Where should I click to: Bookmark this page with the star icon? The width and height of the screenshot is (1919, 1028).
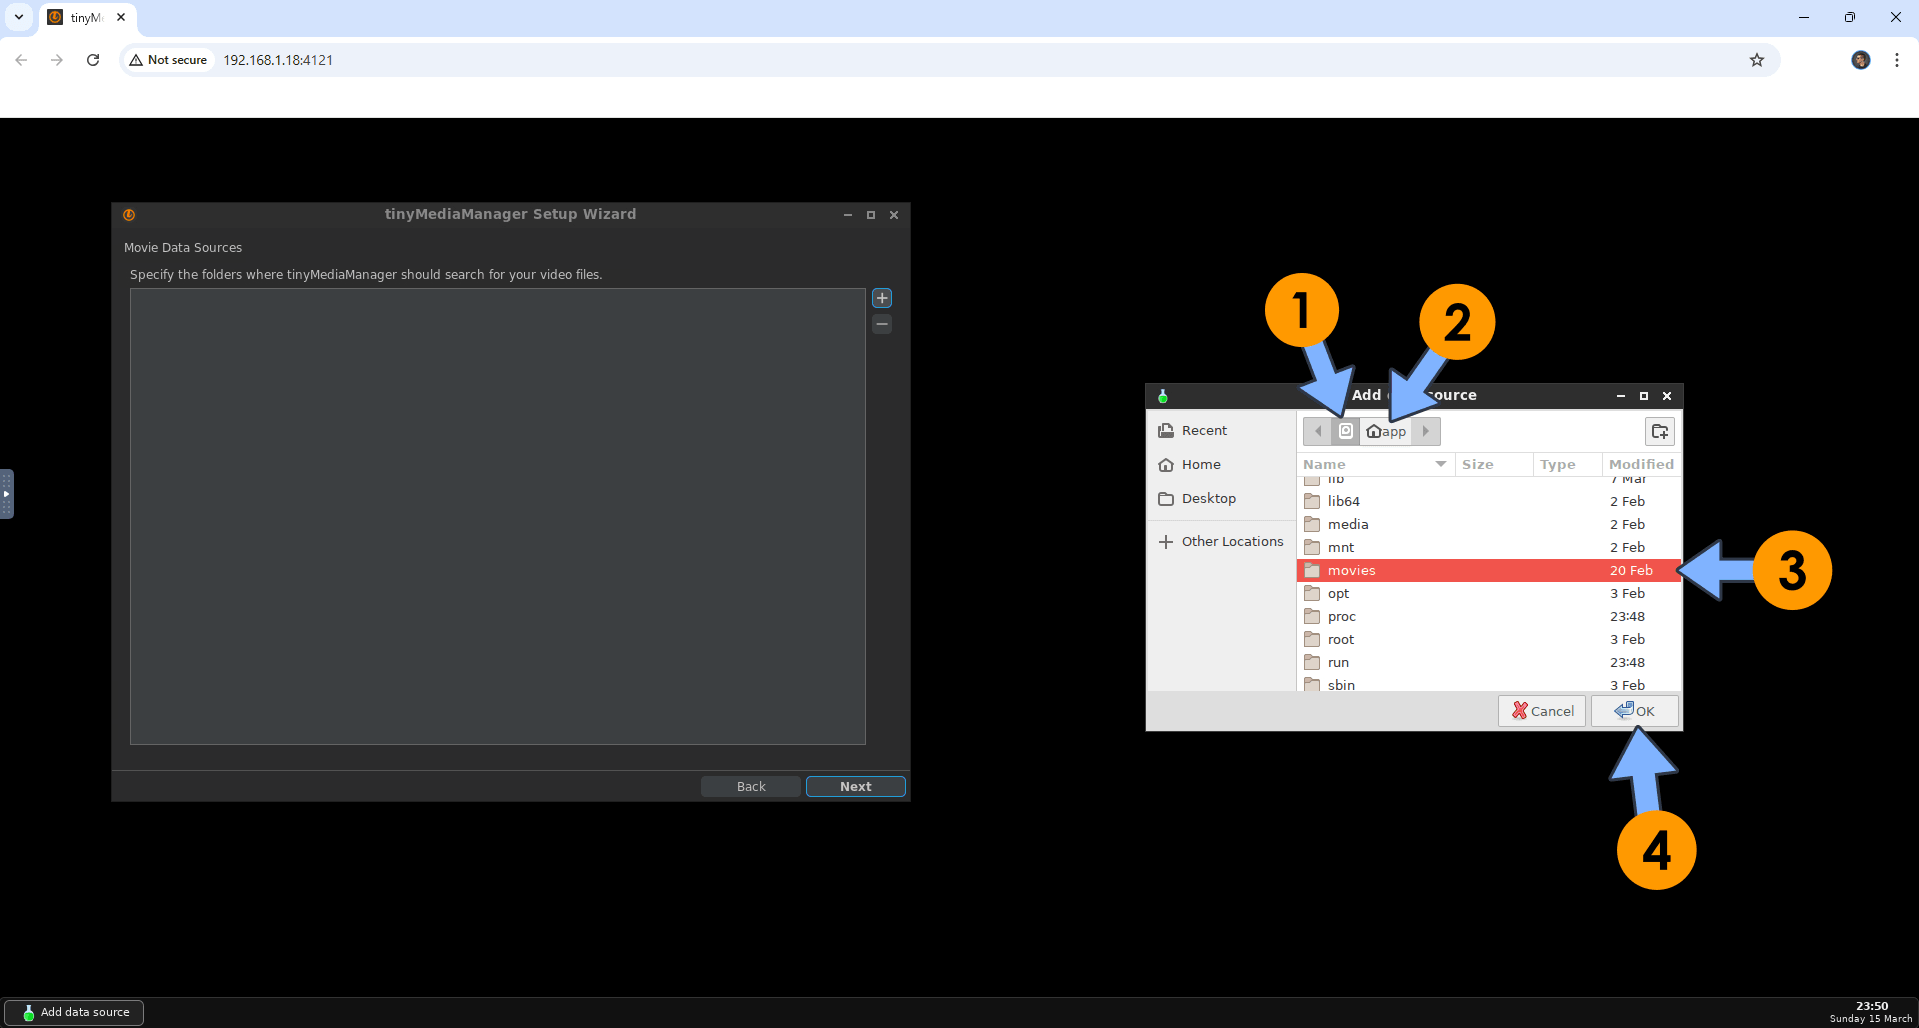coord(1756,60)
